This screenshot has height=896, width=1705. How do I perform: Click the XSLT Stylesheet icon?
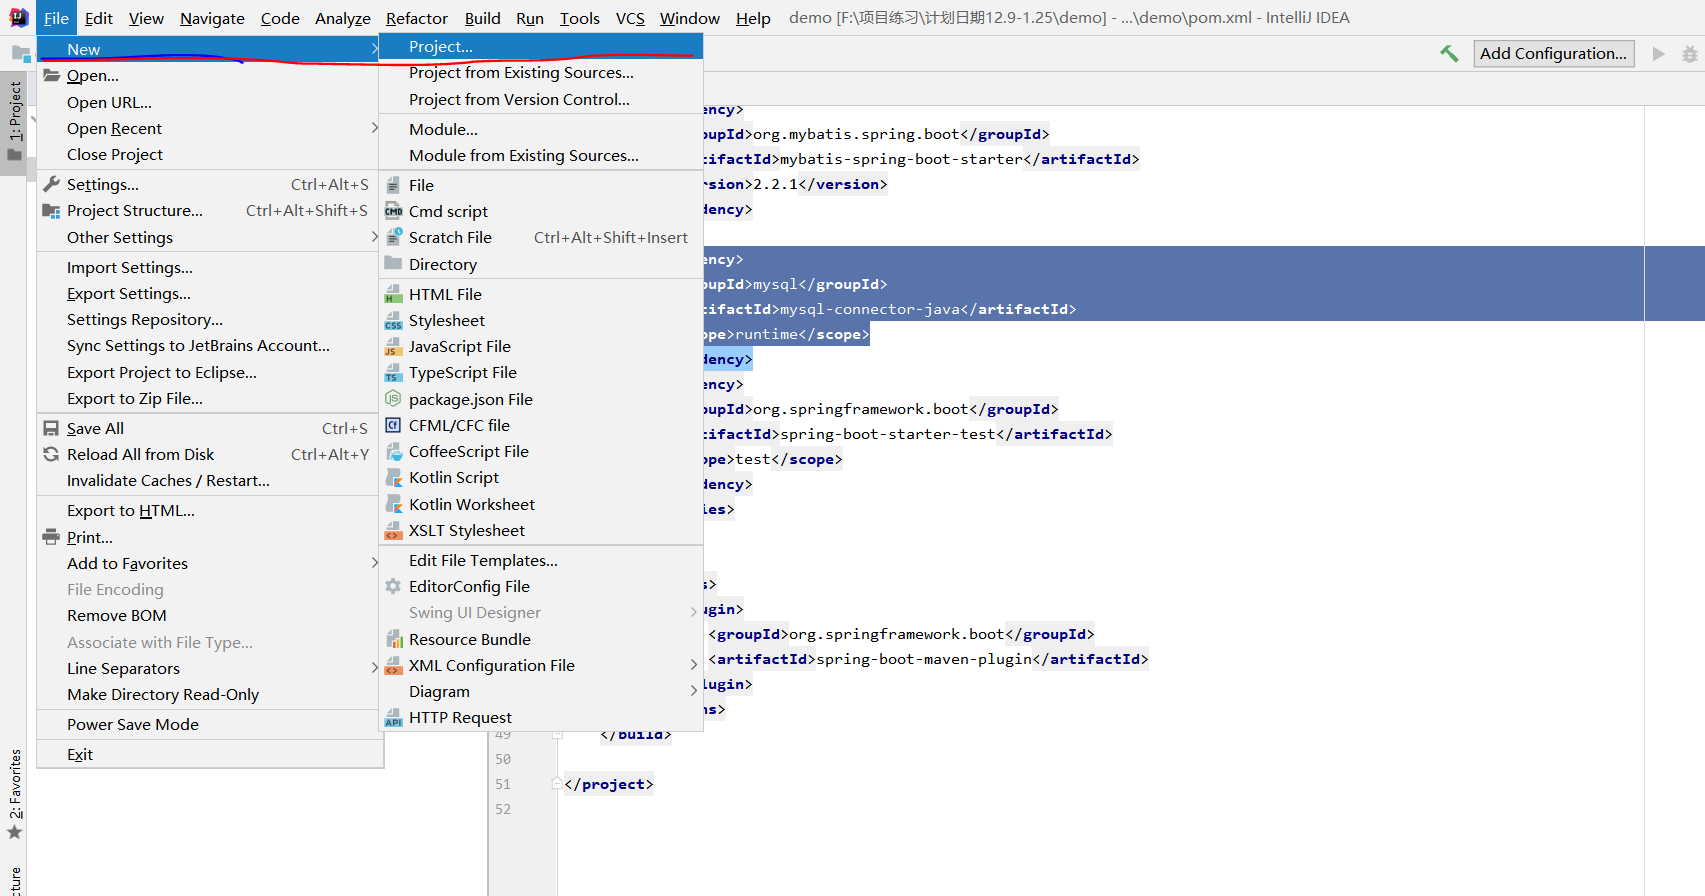[x=394, y=530]
